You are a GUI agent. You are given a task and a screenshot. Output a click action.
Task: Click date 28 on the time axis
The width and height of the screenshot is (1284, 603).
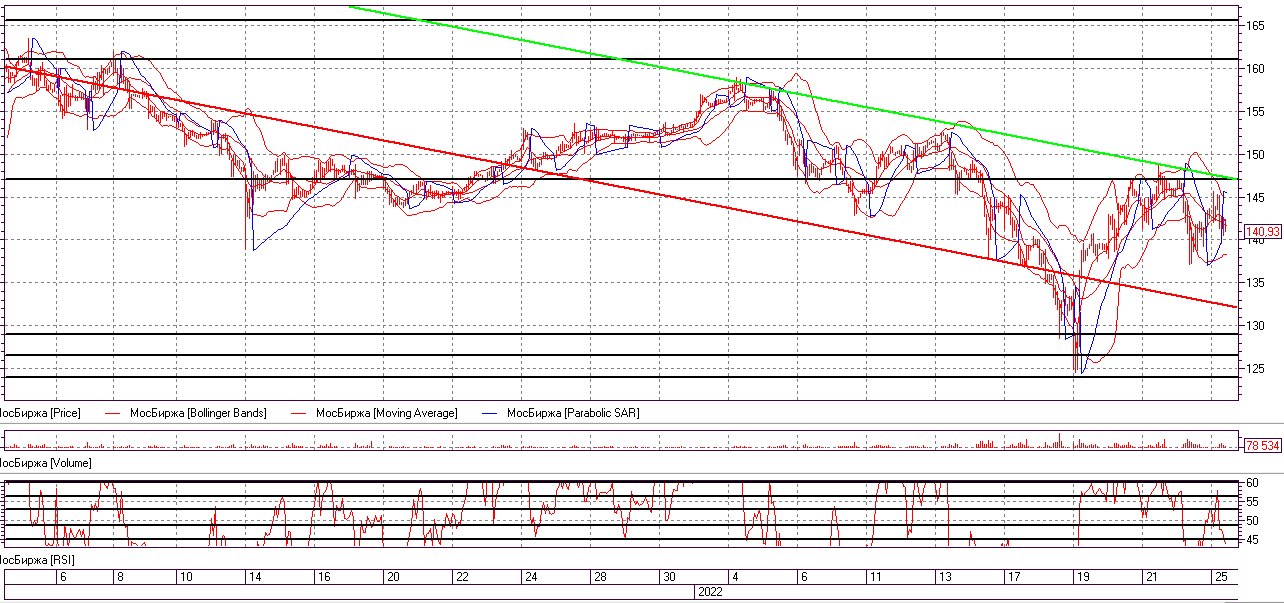pos(600,577)
